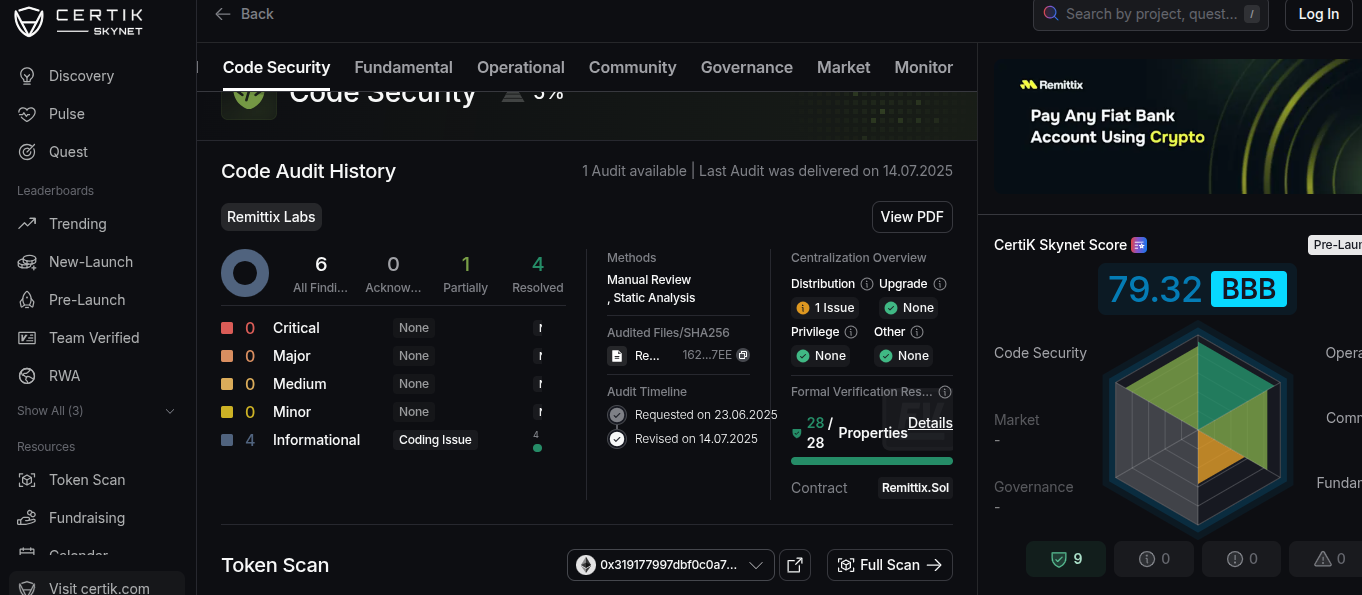Open the CertiK Skynet logo
1362x595 pixels.
pyautogui.click(x=79, y=21)
